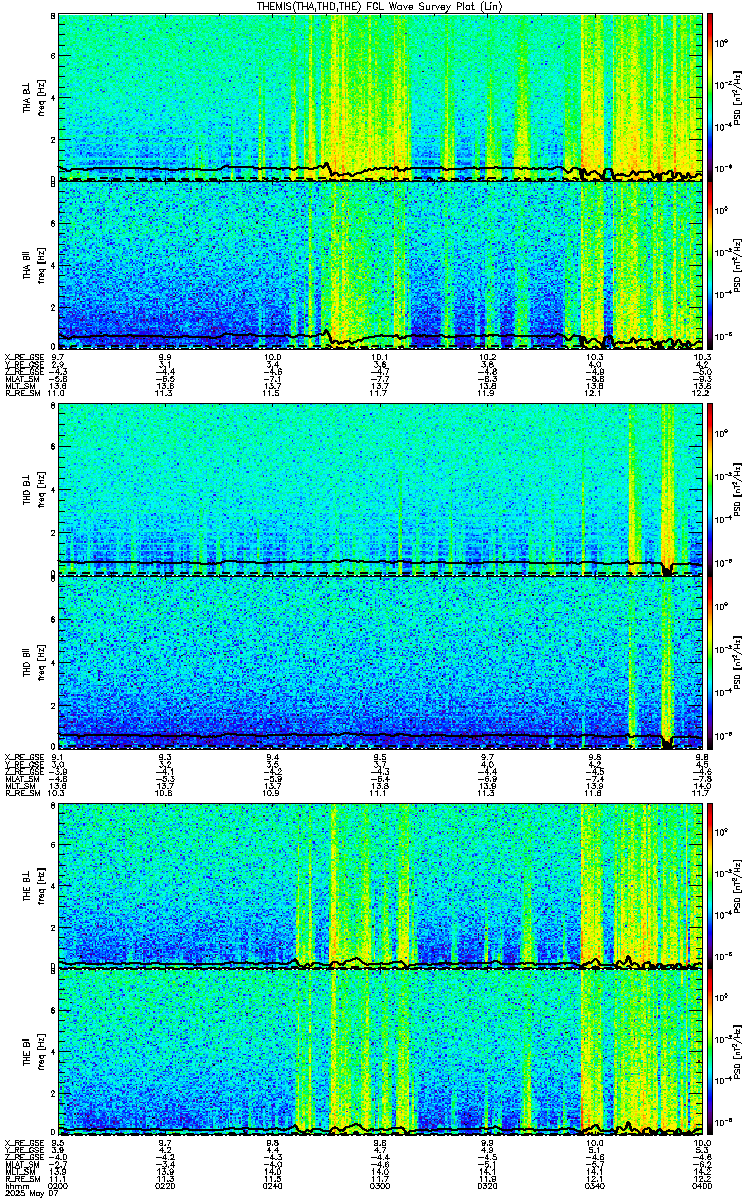
Task: Select the THA B-perpendicular spectrogram panel
Action: [x=380, y=96]
